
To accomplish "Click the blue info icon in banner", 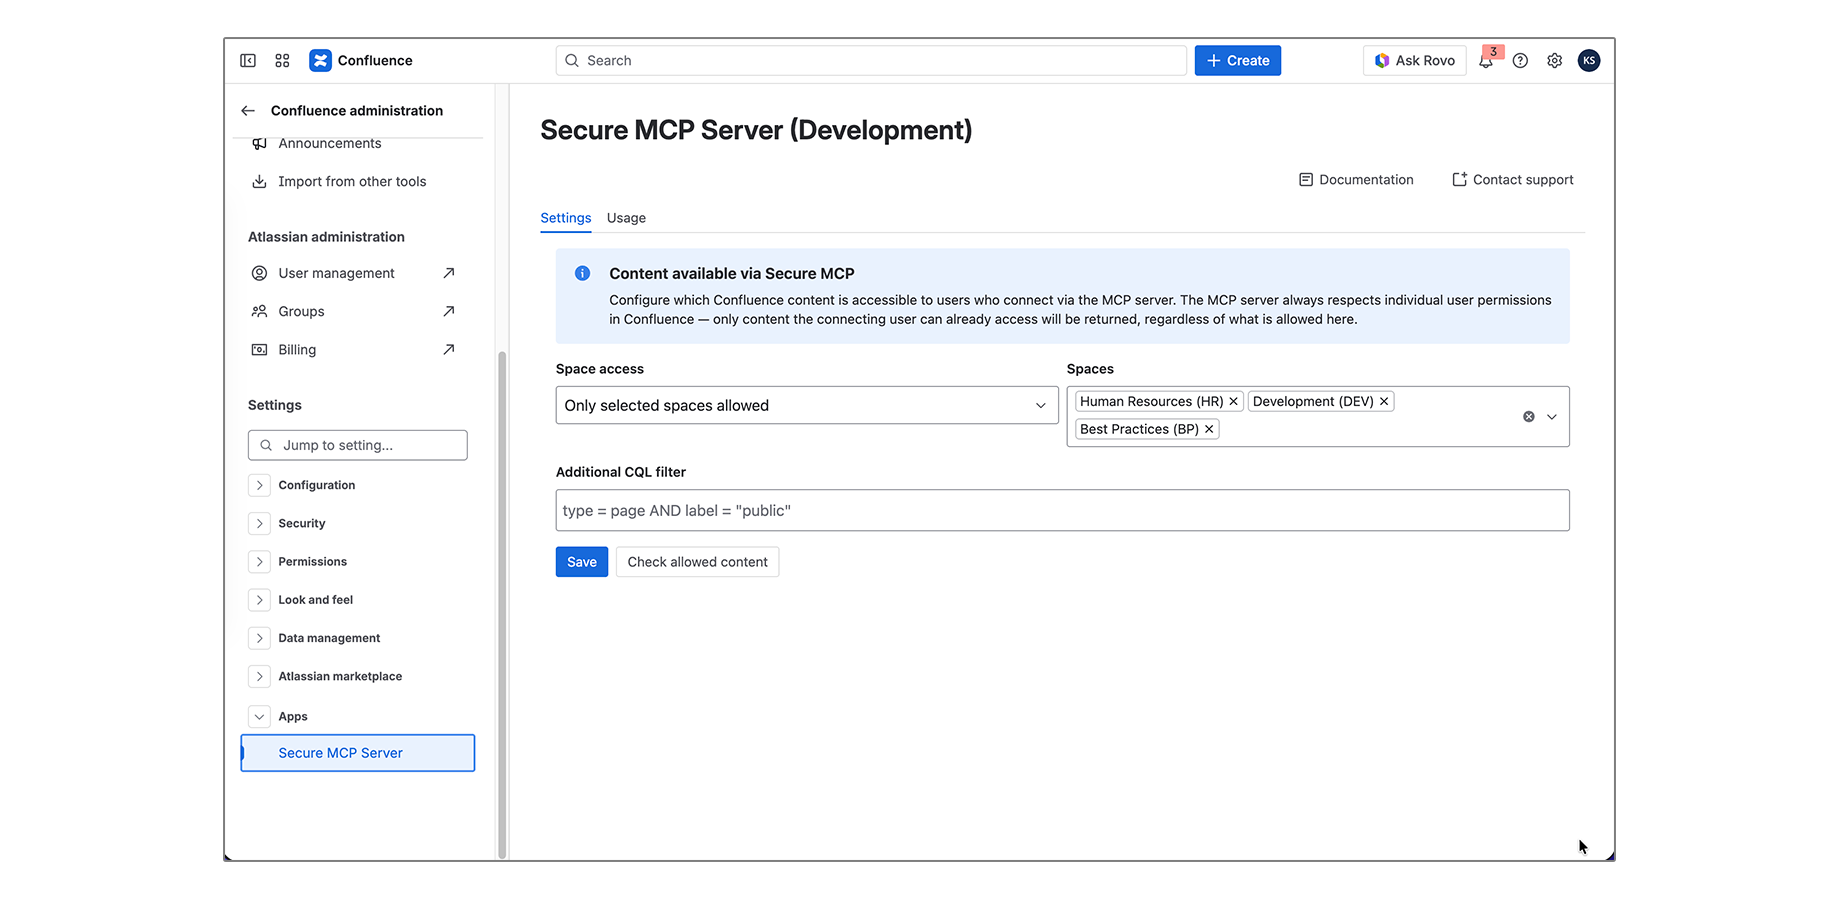I will point(582,273).
